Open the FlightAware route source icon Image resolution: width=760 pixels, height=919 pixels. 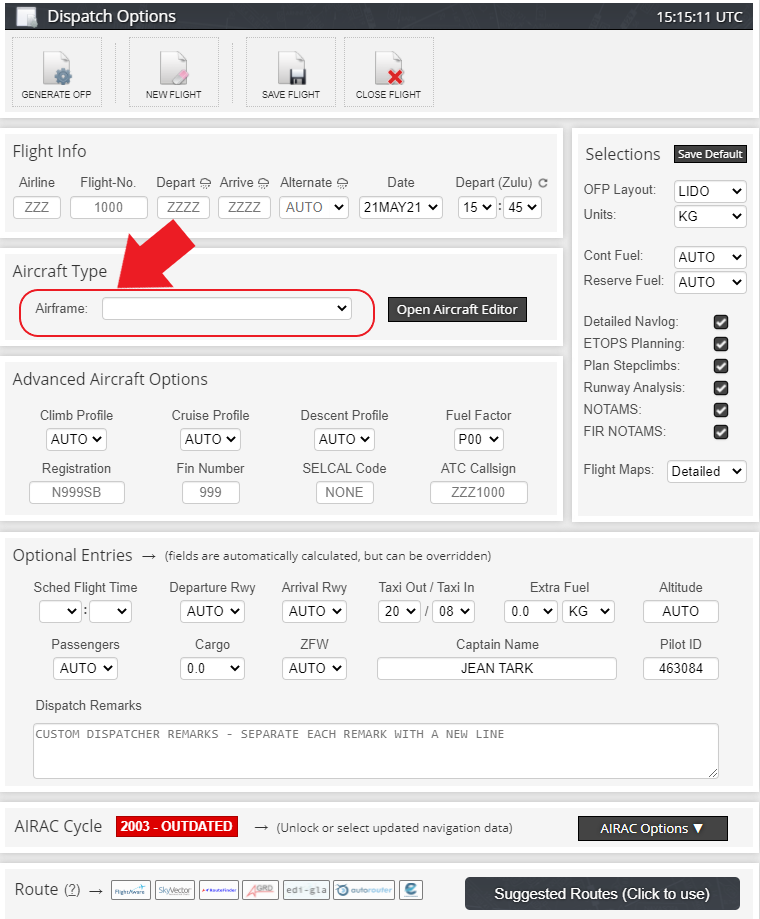(131, 890)
